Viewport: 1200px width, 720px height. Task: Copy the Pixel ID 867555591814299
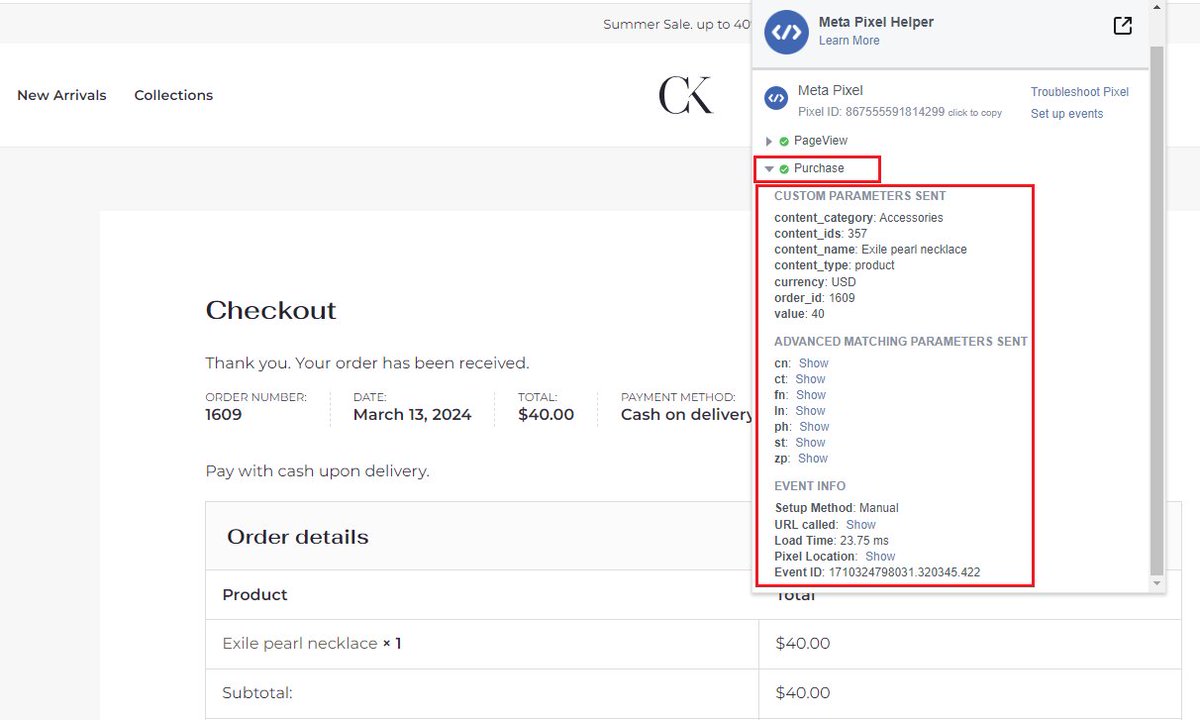click(x=900, y=112)
